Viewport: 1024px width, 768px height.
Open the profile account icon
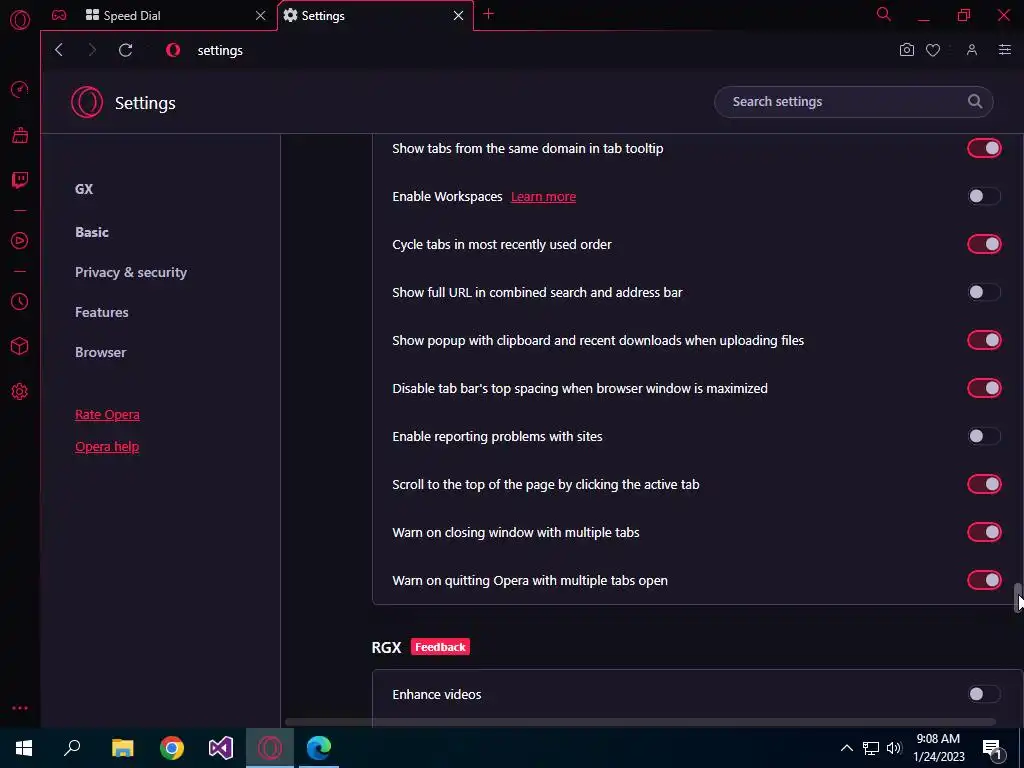972,50
